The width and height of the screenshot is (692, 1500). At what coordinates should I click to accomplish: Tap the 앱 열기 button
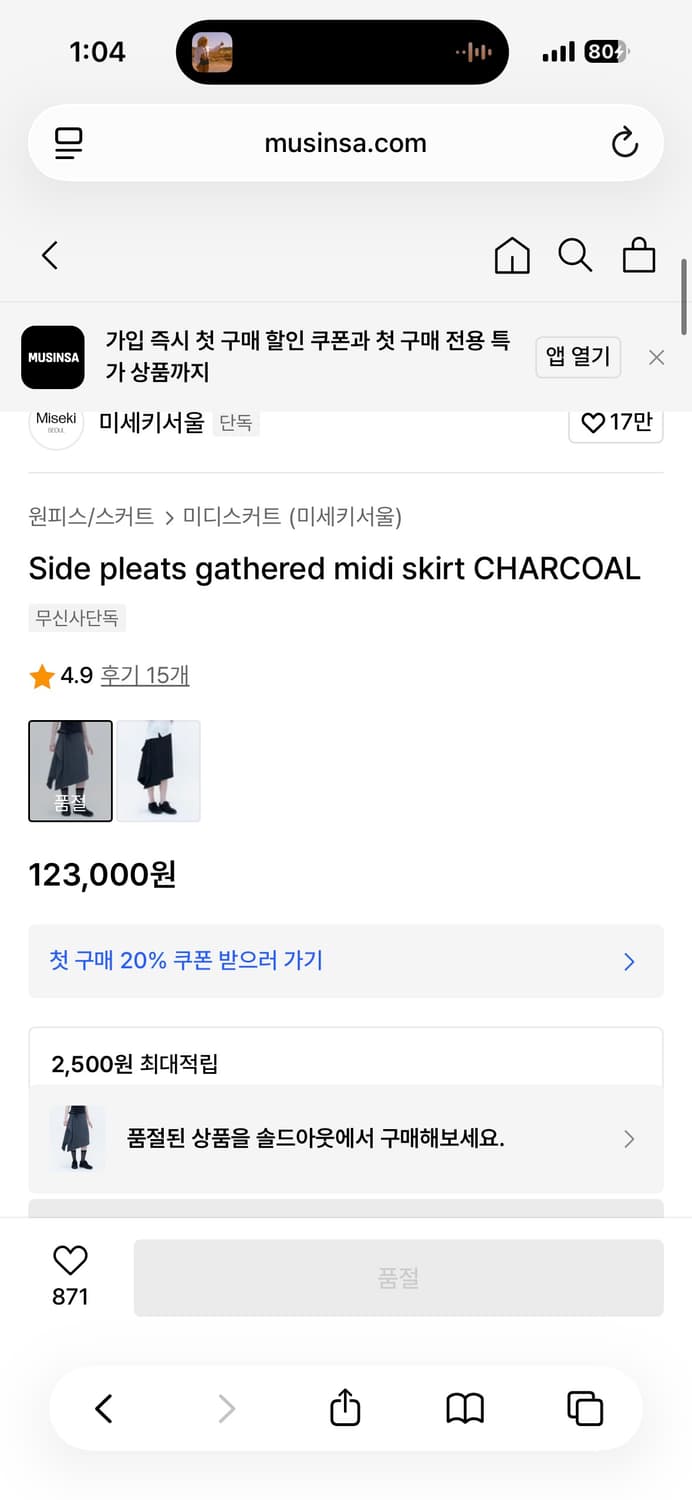point(578,357)
